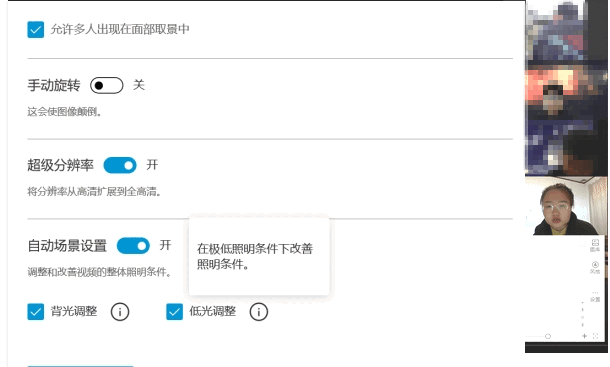Open the 设置 three-dot settings icon
Screen dimensions: 610x367
point(595,296)
